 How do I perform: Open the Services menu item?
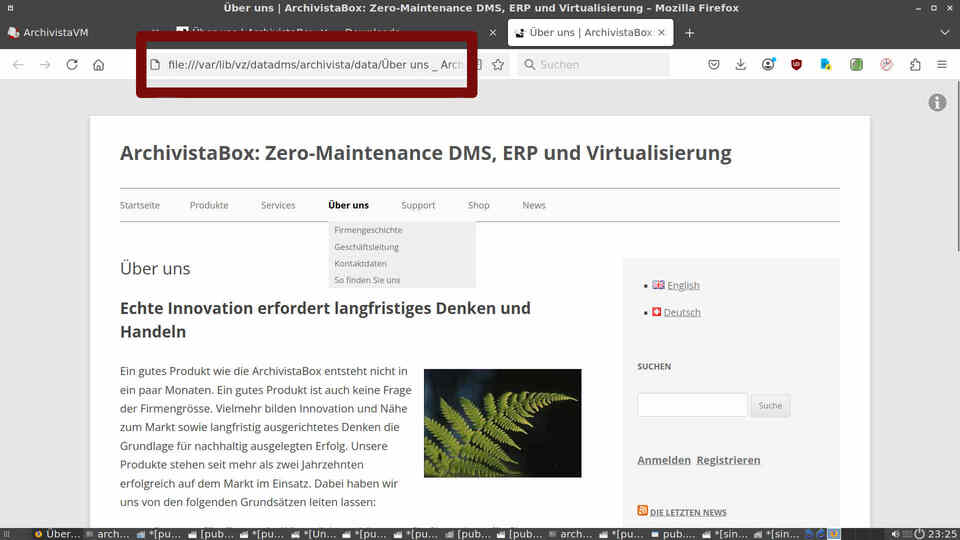[278, 205]
